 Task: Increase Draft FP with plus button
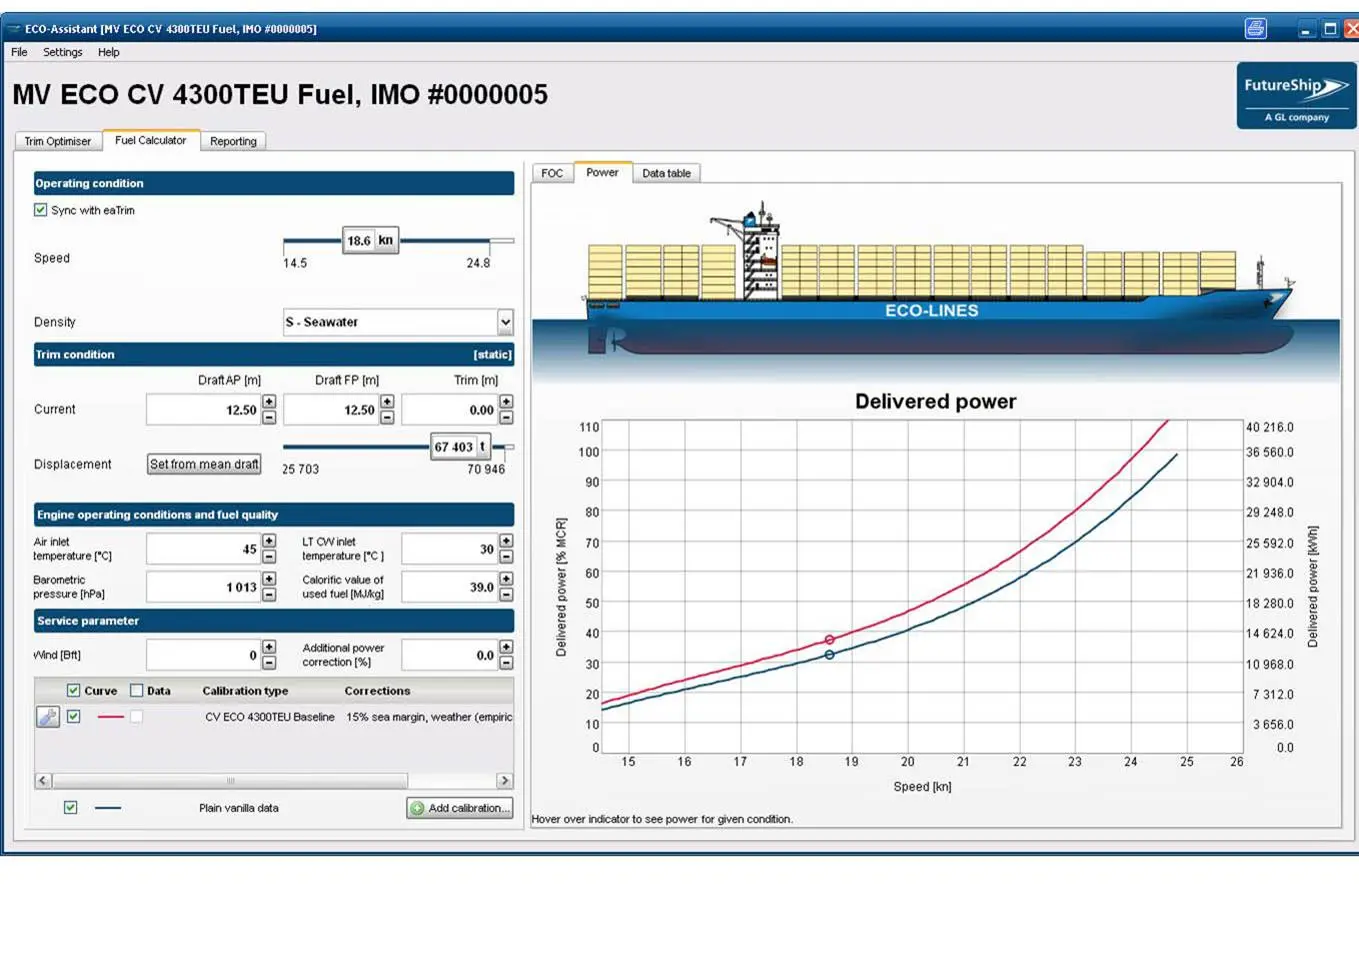387,402
